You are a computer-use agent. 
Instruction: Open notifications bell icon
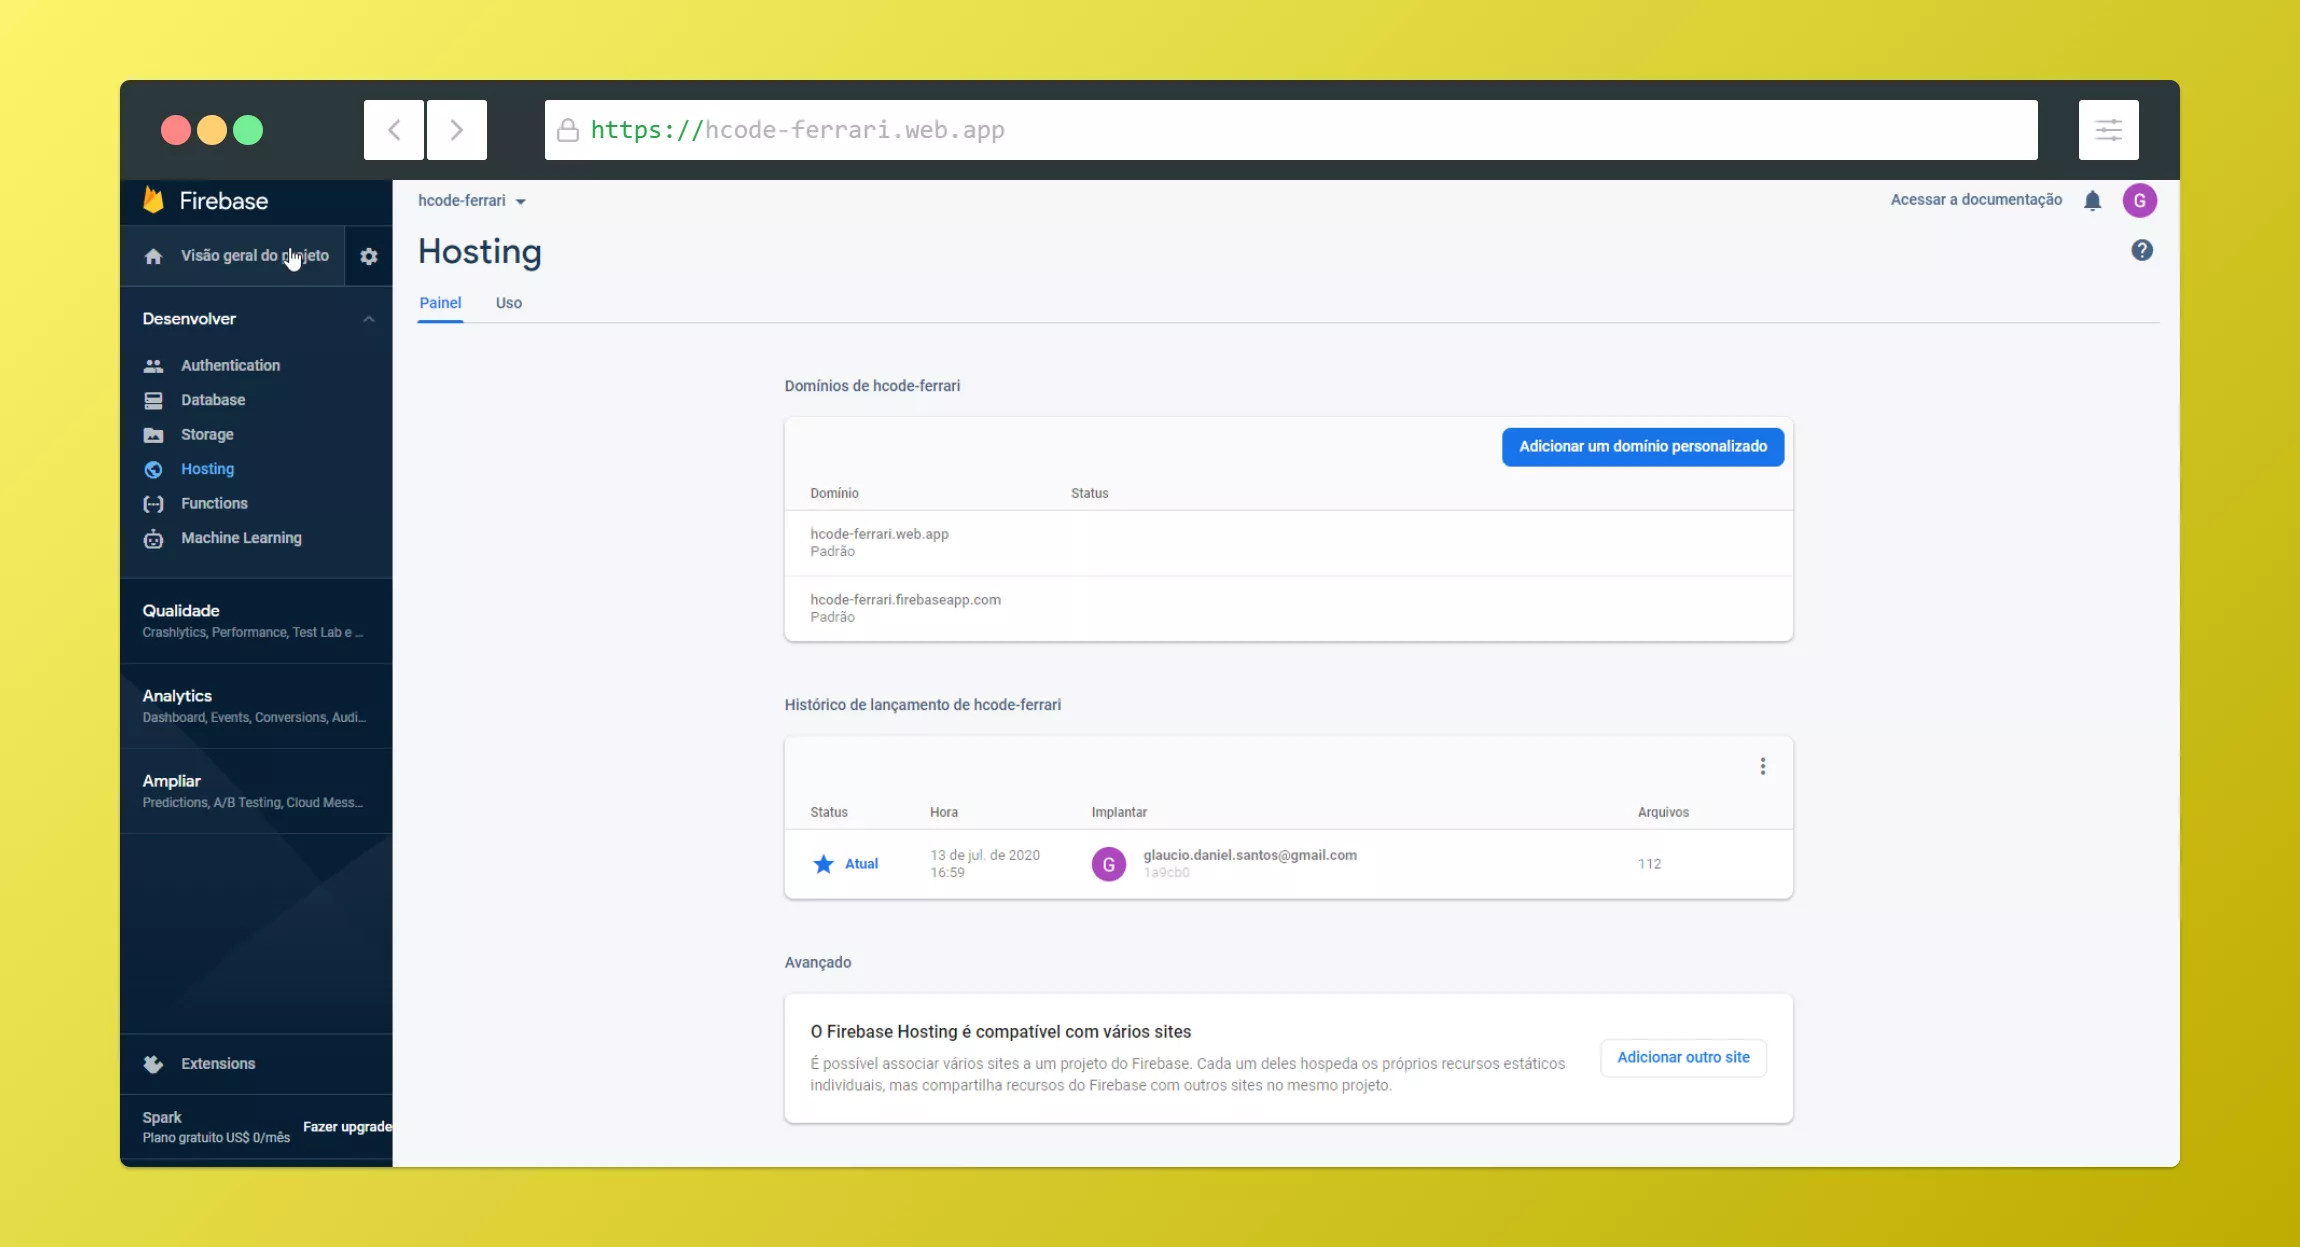tap(2092, 201)
